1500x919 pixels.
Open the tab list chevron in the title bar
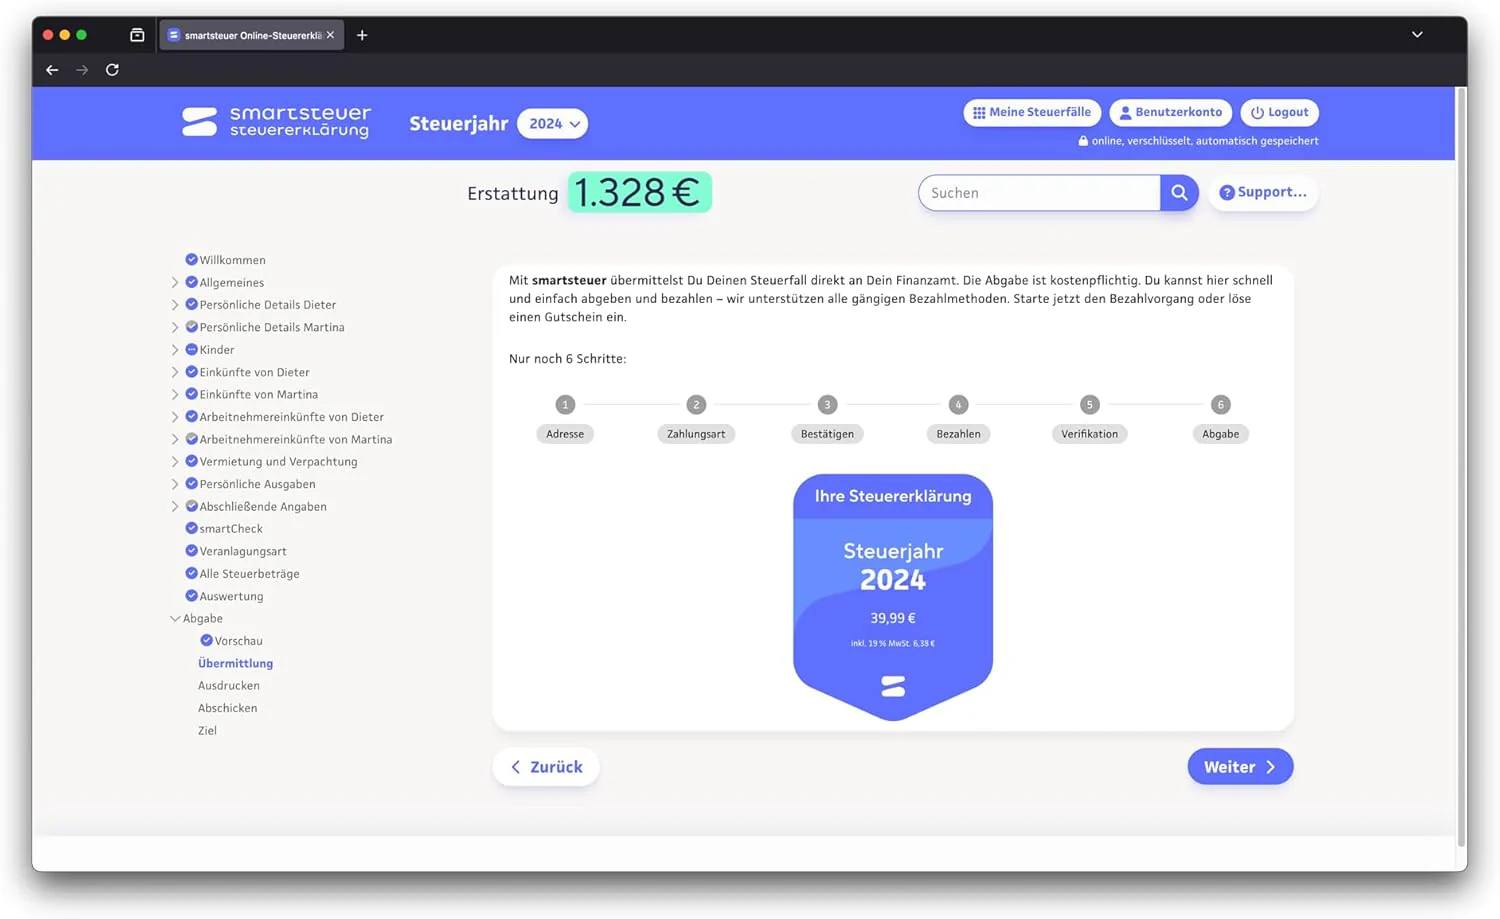(x=1417, y=34)
